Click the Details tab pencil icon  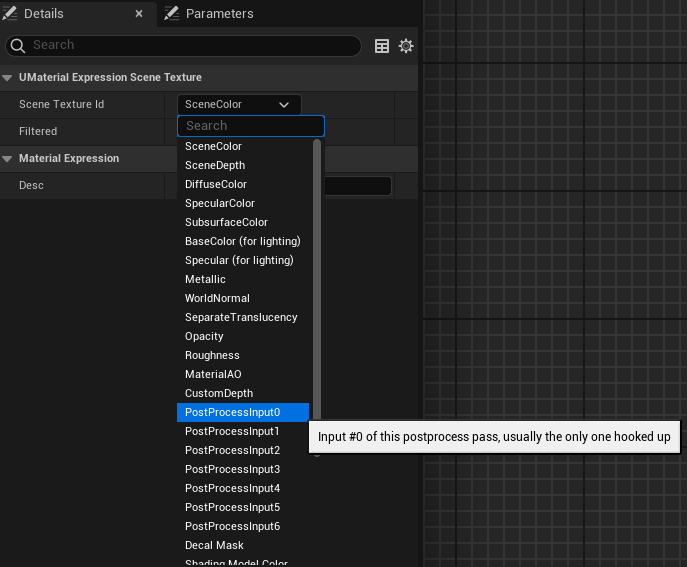point(10,14)
